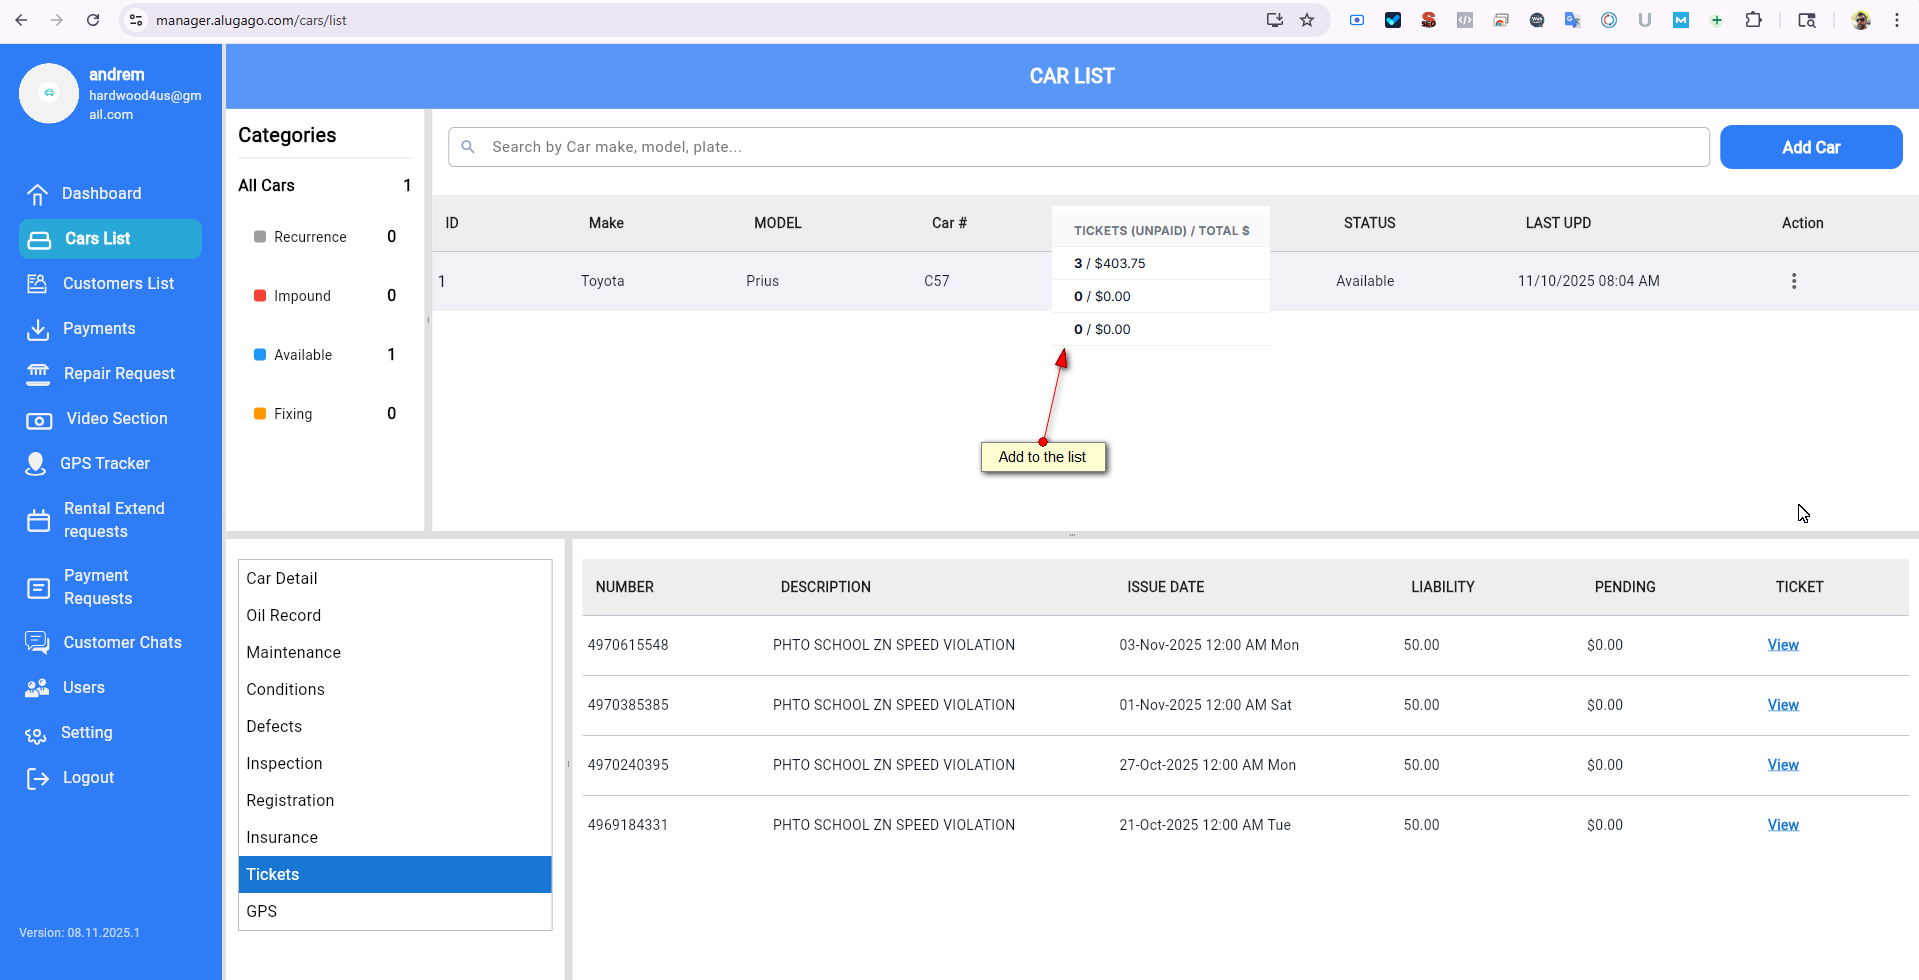
Task: Switch to the Insurance section
Action: pos(282,838)
